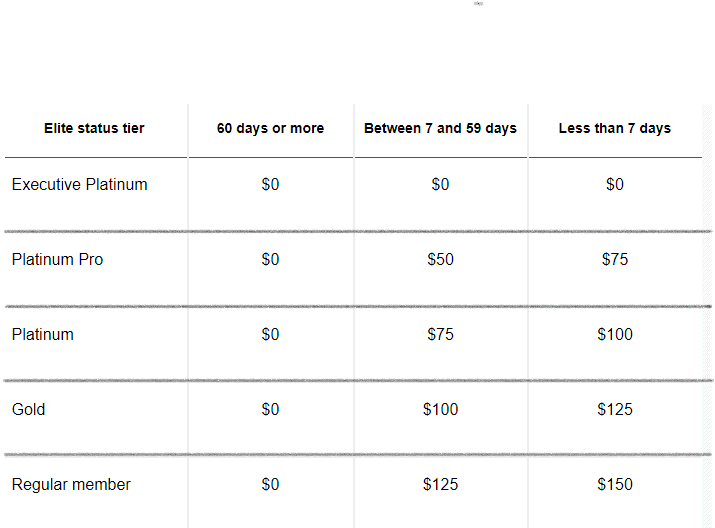Click the Platinum tier row label
The width and height of the screenshot is (715, 528).
point(42,334)
